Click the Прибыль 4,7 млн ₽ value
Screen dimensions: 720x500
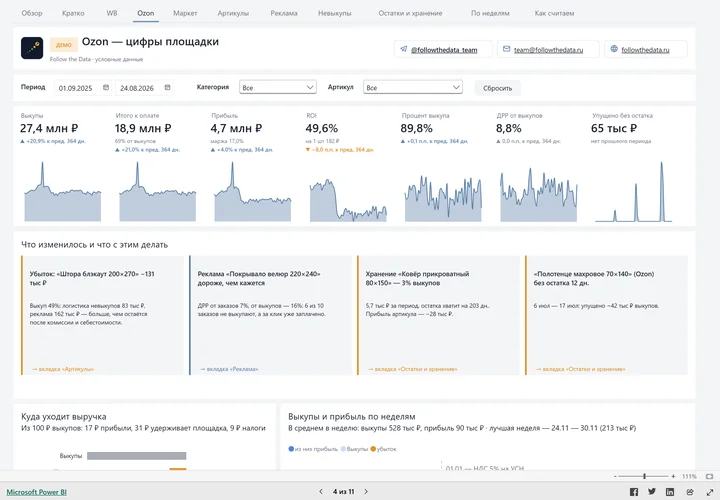236,128
